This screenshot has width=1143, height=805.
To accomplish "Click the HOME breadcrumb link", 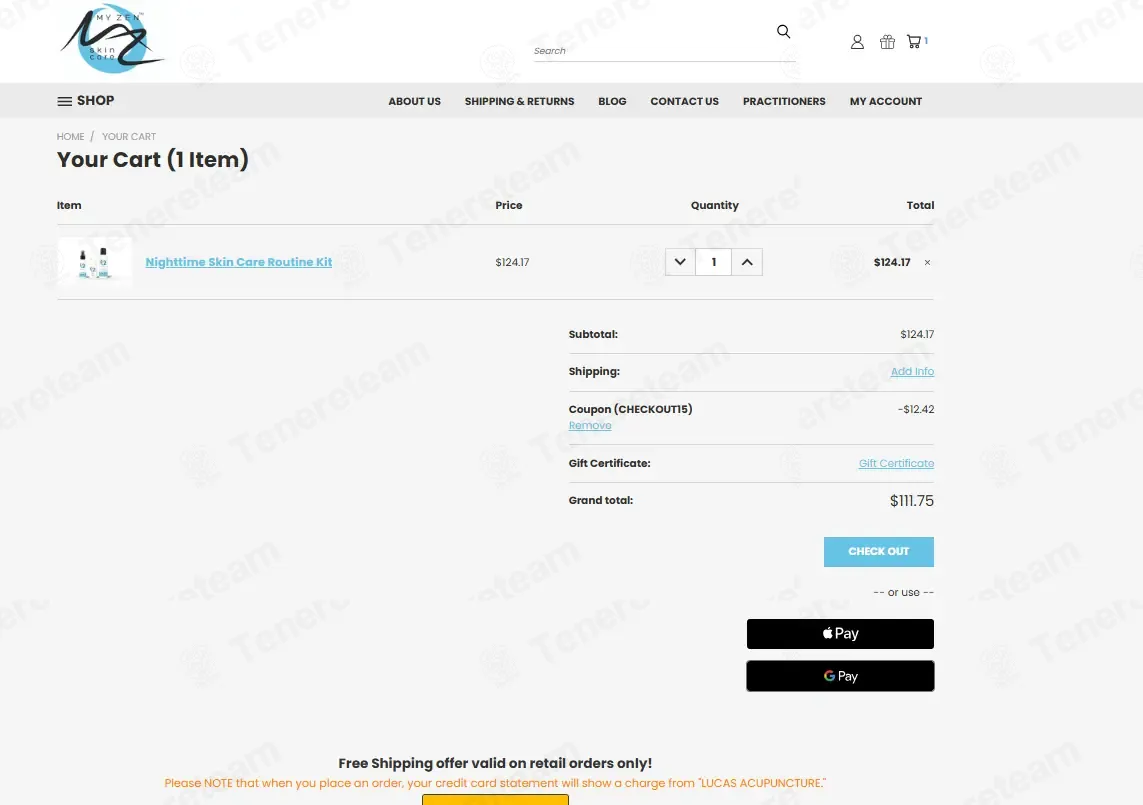I will click(x=71, y=136).
